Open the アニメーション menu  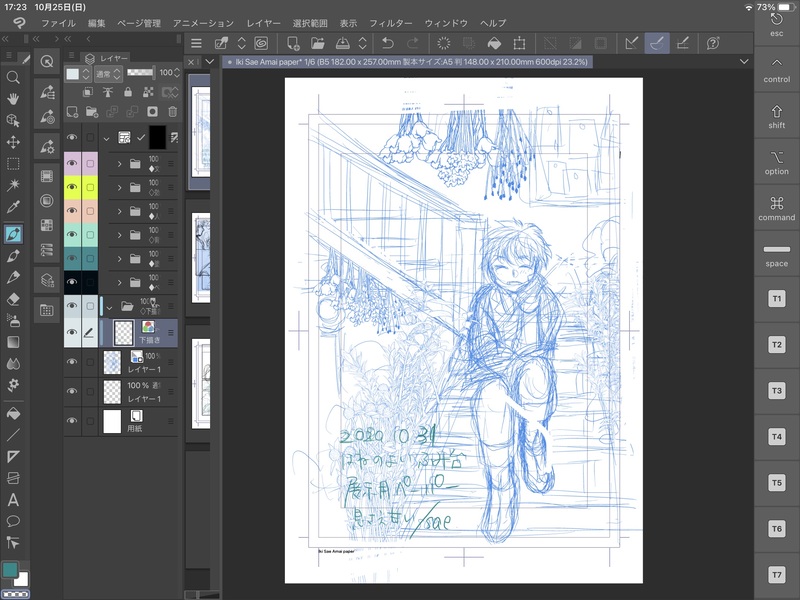tap(203, 23)
